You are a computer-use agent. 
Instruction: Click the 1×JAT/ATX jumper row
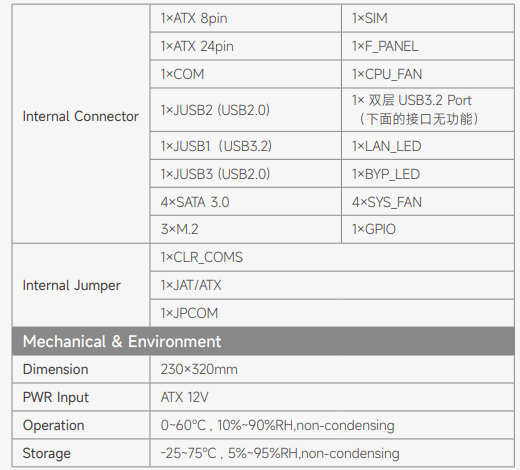(x=332, y=285)
